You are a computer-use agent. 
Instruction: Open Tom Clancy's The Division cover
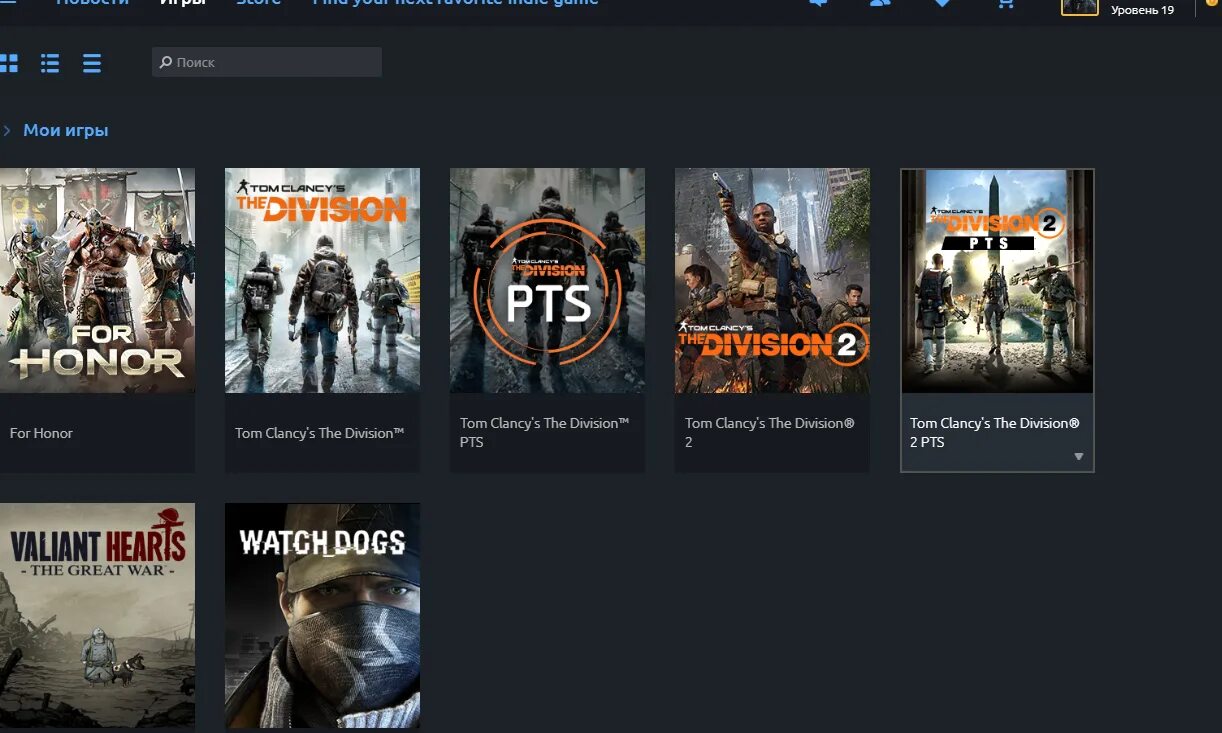[322, 280]
